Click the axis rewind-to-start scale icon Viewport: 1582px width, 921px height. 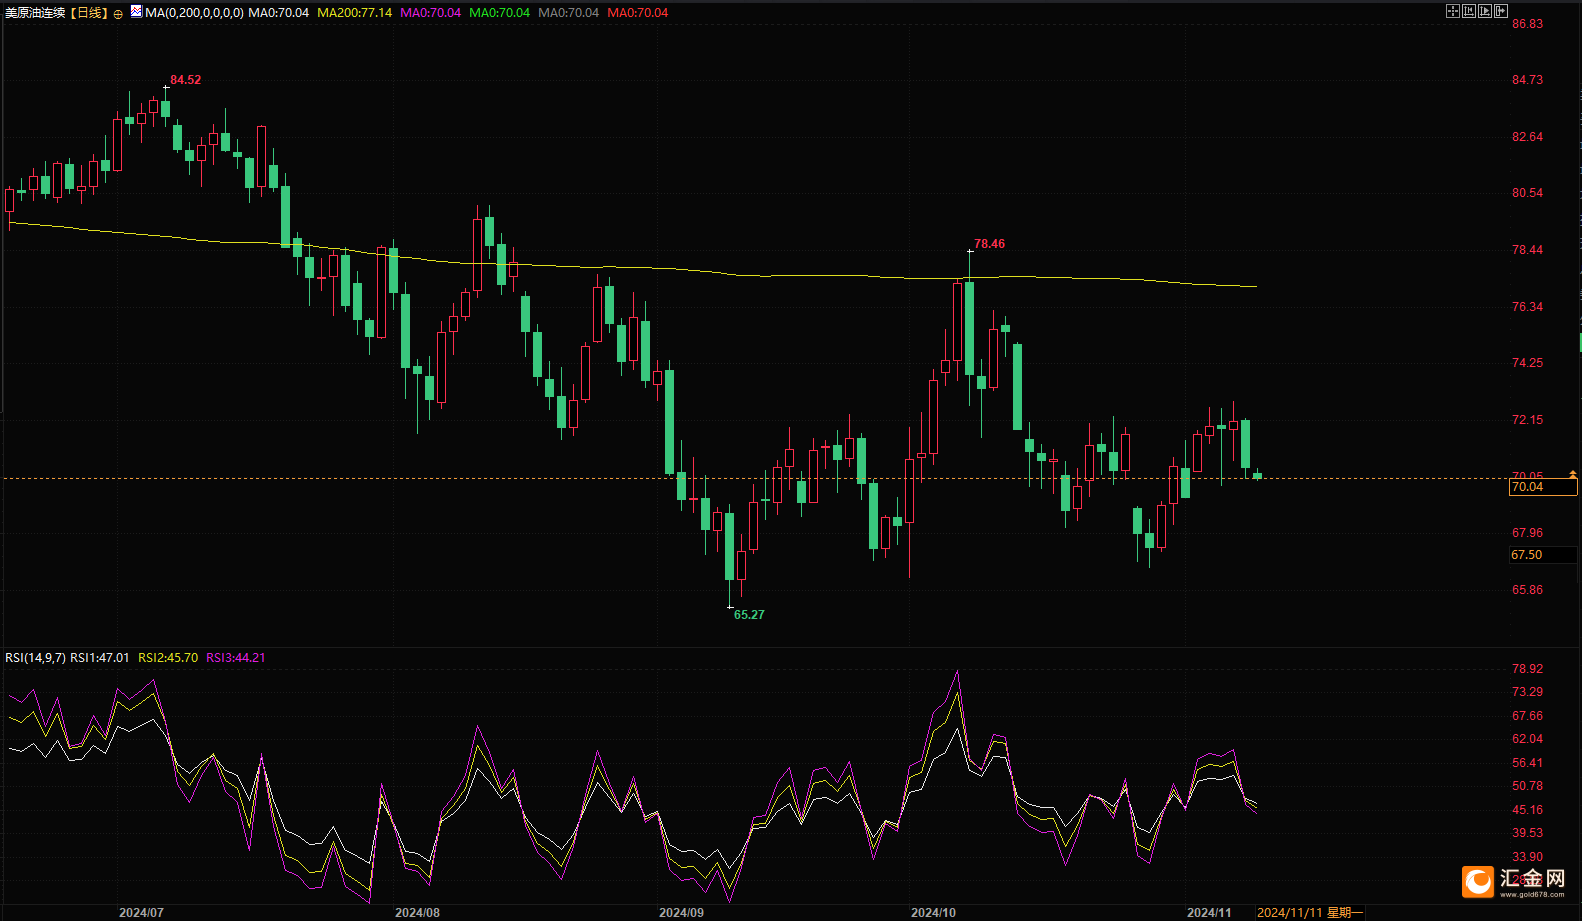1468,11
